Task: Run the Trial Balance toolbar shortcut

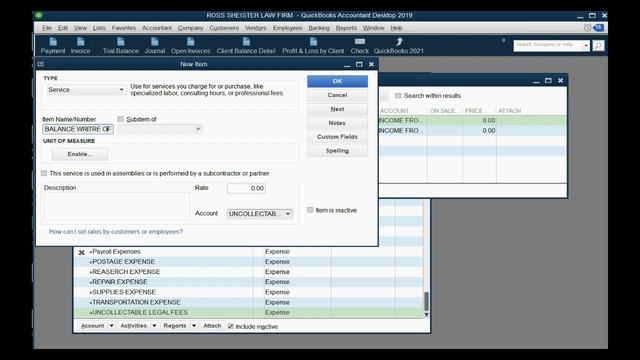Action: point(120,46)
